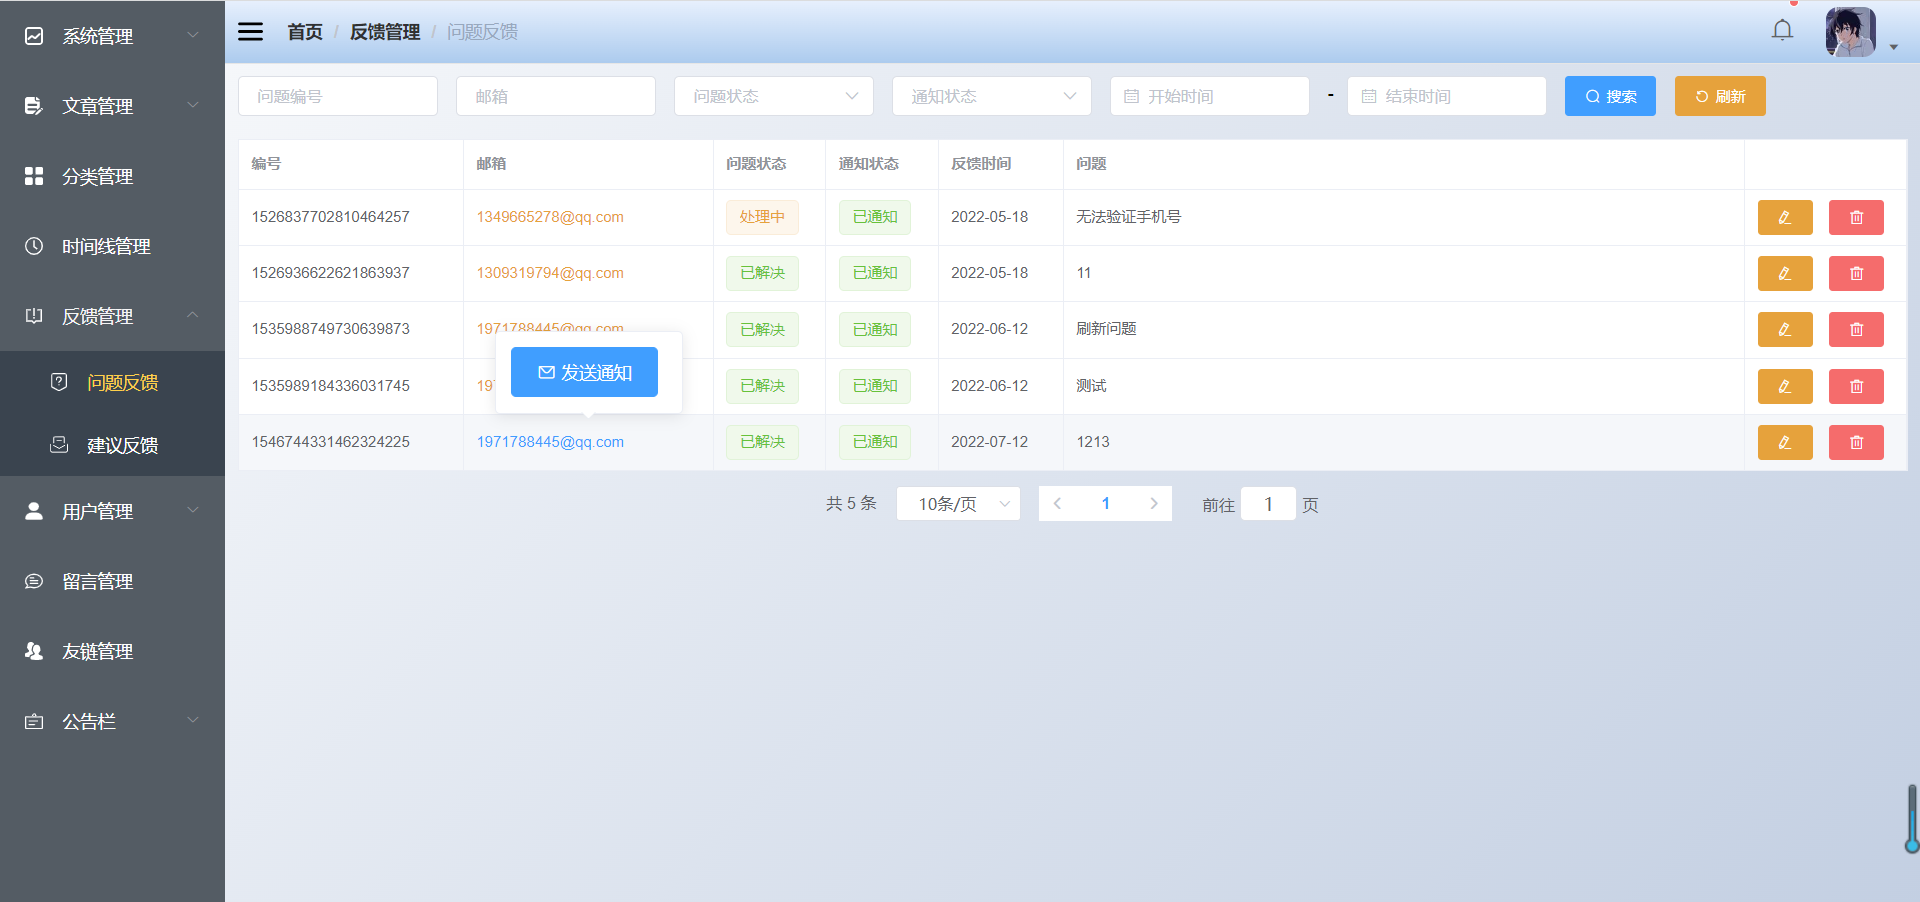
Task: Open the 留言管理 section in sidebar
Action: click(x=97, y=581)
